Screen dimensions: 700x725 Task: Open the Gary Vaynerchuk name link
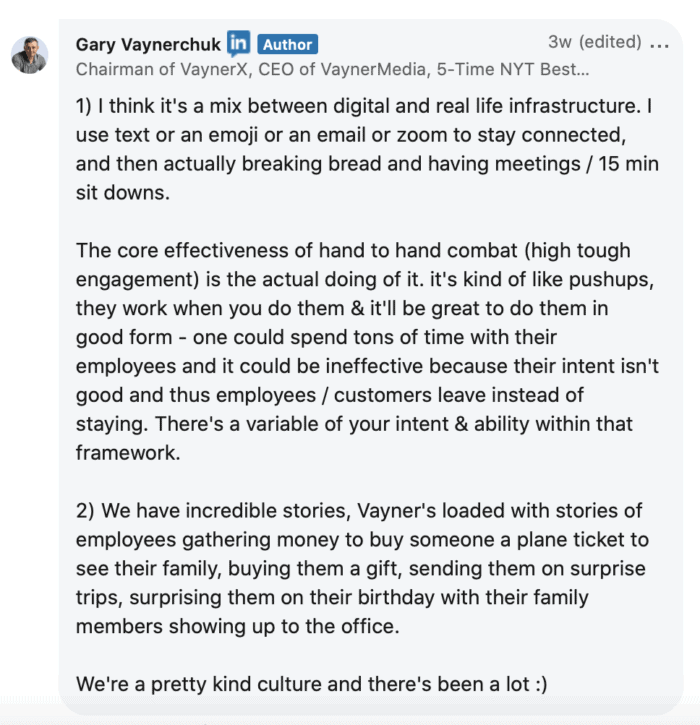tap(148, 44)
